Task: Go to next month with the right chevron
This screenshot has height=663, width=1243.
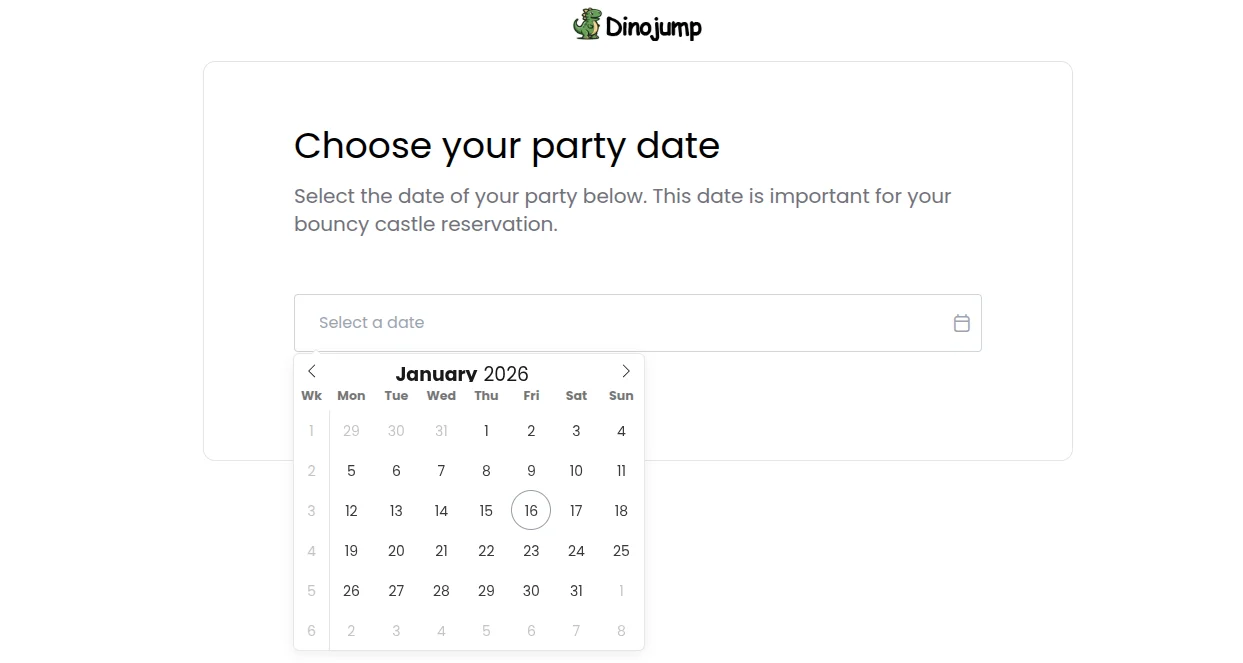Action: pyautogui.click(x=626, y=371)
